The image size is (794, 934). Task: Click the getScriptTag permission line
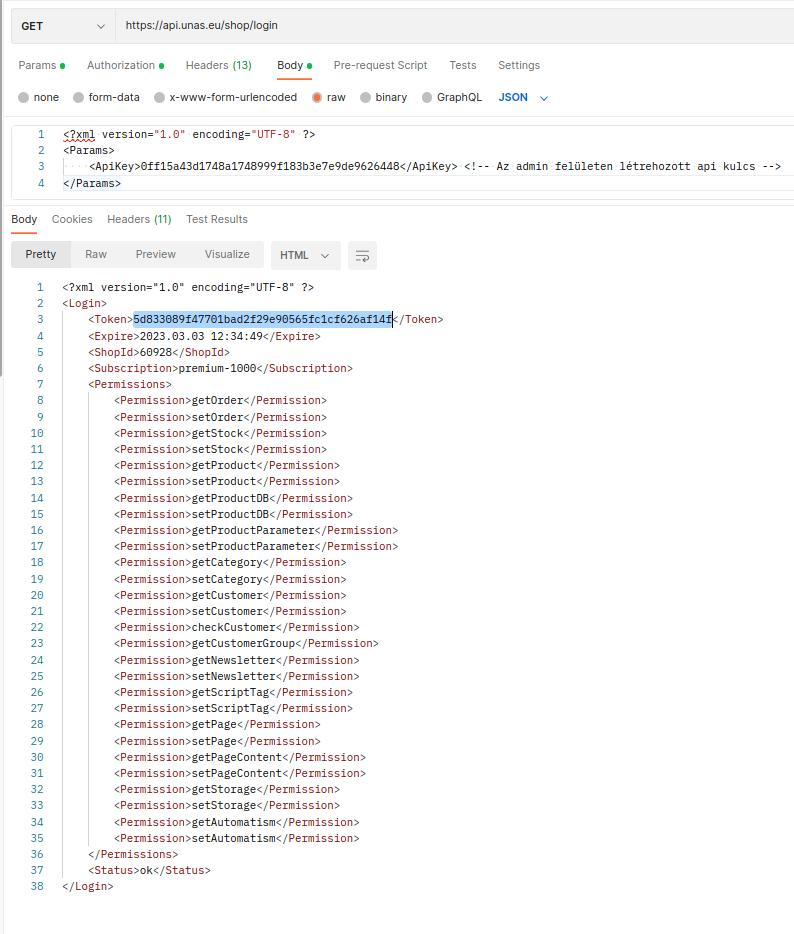pos(233,693)
